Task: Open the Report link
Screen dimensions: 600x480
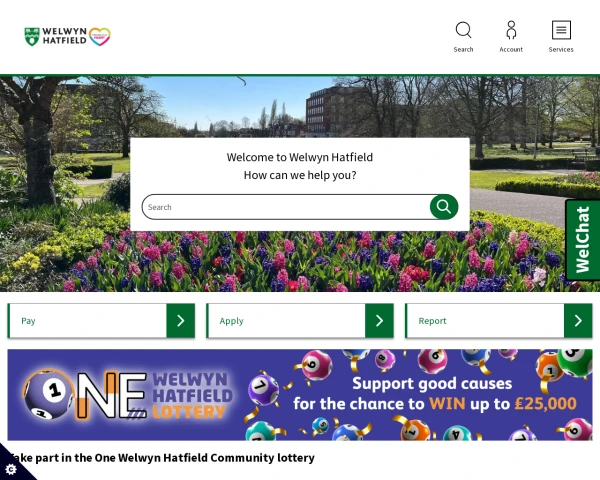Action: tap(432, 321)
